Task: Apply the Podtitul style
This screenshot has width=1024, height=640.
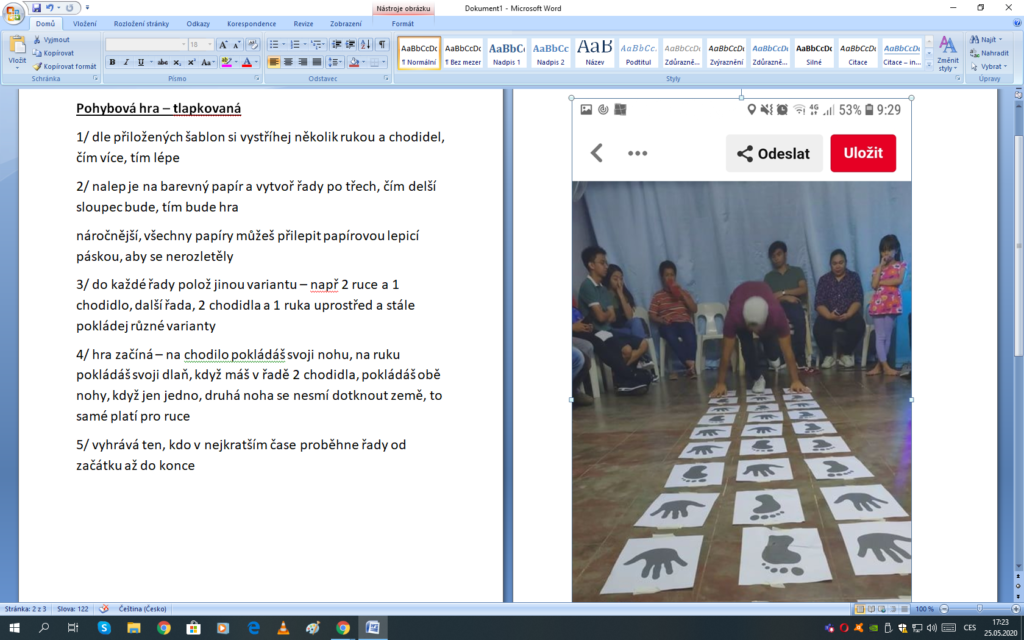Action: pyautogui.click(x=639, y=53)
